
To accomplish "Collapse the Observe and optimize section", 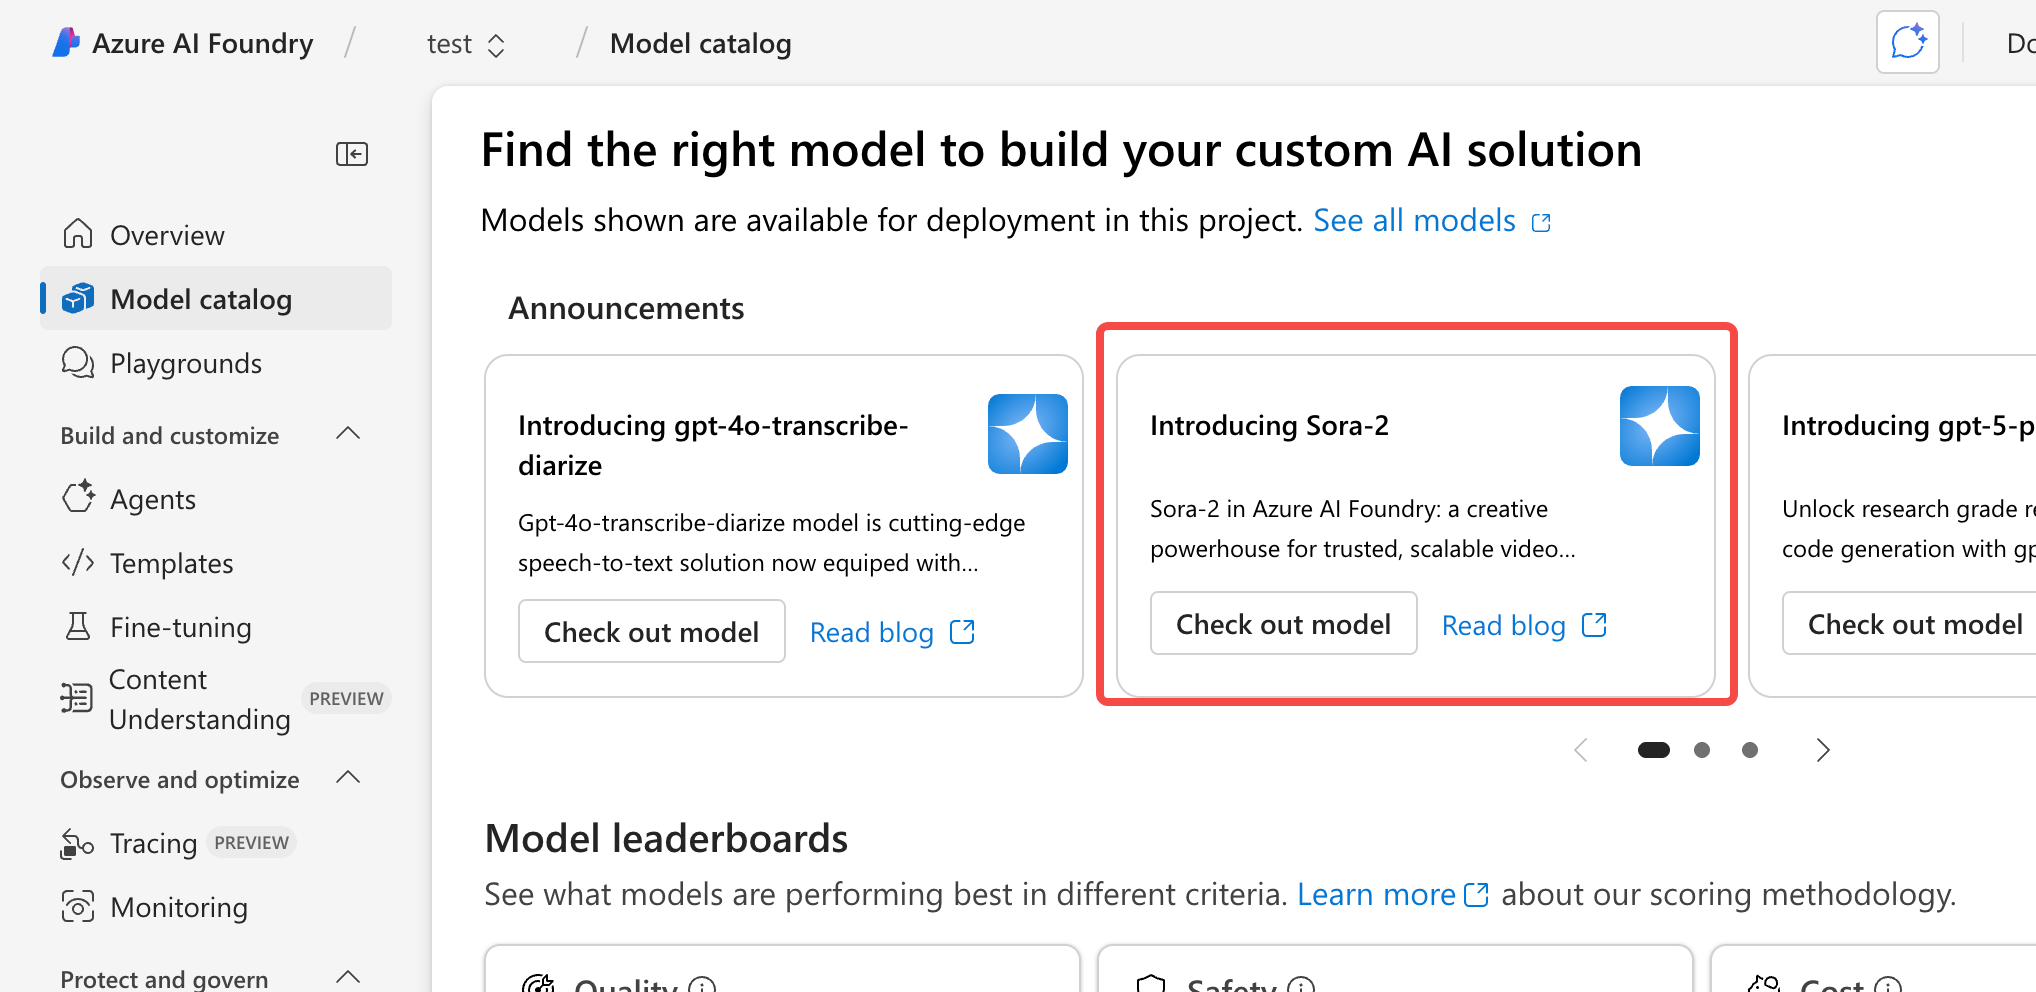I will pos(348,778).
